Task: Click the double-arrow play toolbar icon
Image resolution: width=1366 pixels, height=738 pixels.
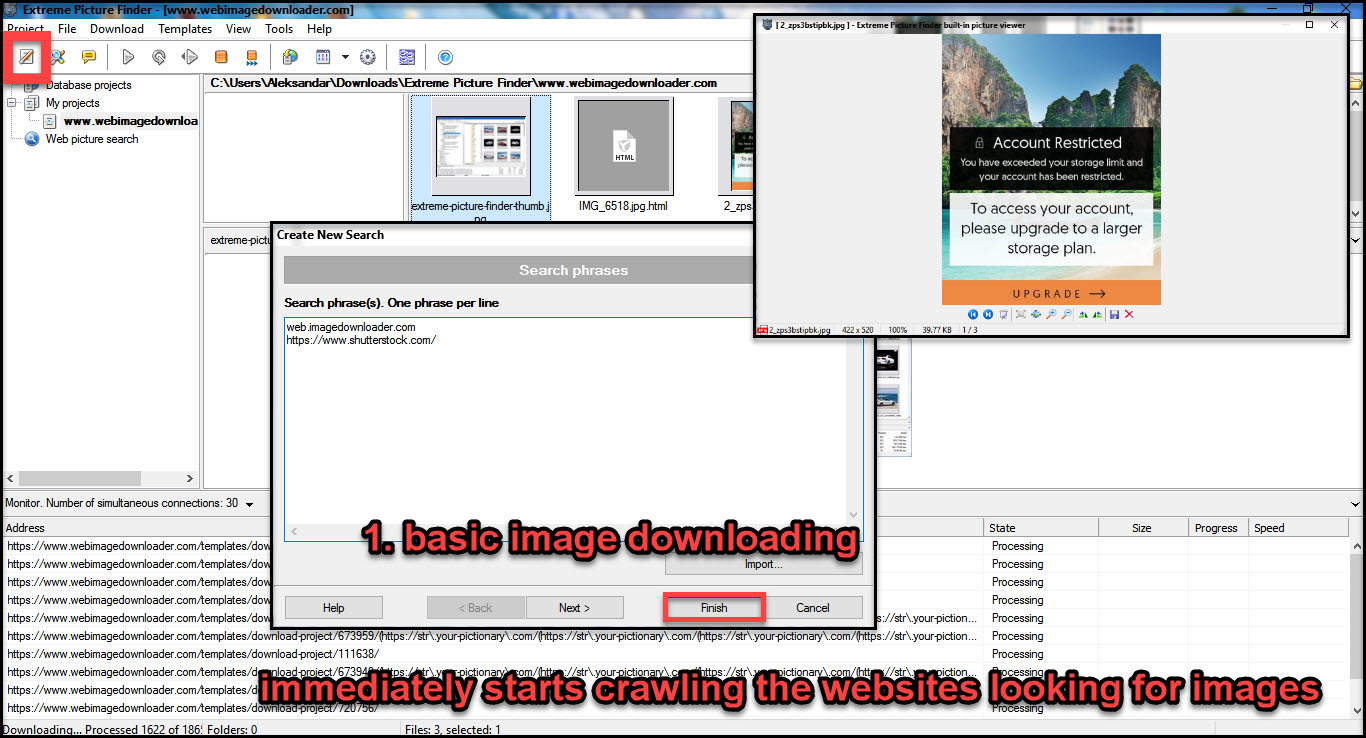Action: coord(190,57)
